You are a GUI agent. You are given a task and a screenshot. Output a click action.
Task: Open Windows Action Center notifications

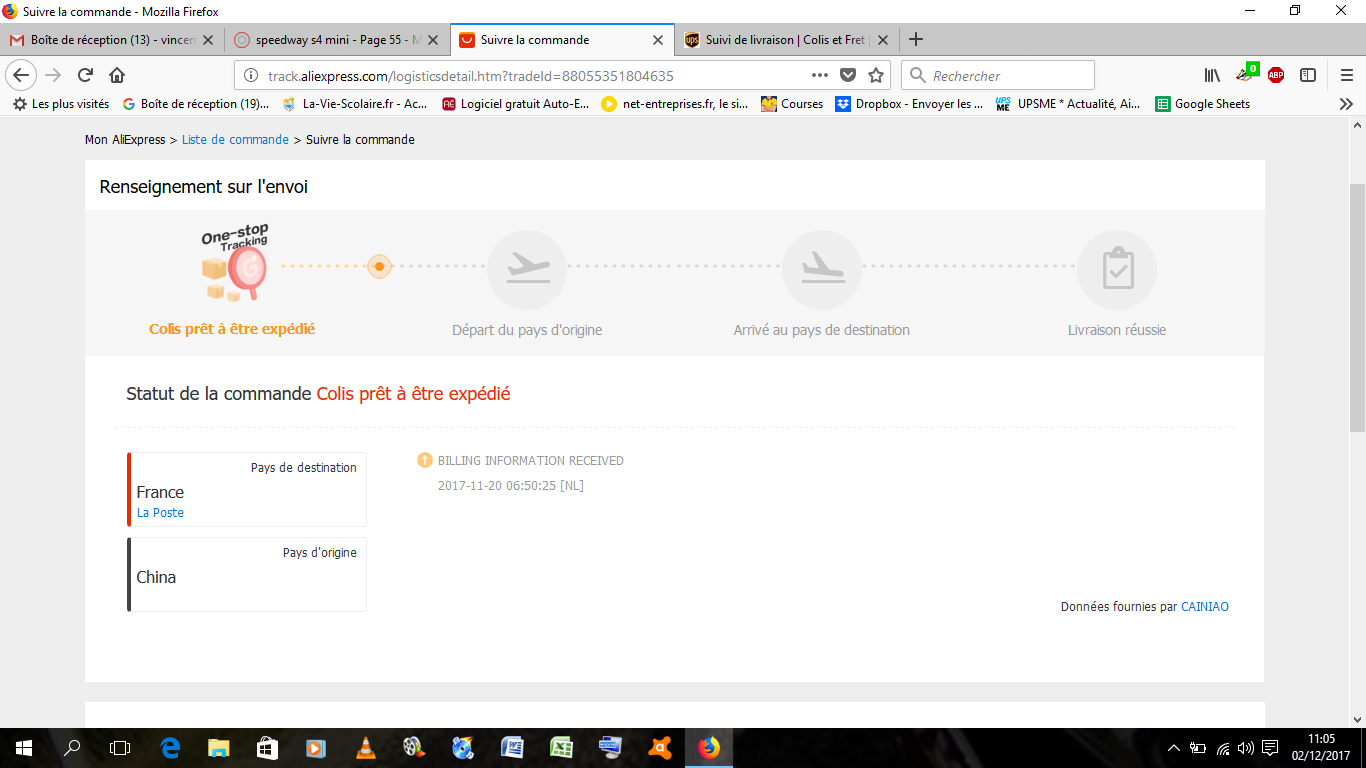click(1270, 748)
